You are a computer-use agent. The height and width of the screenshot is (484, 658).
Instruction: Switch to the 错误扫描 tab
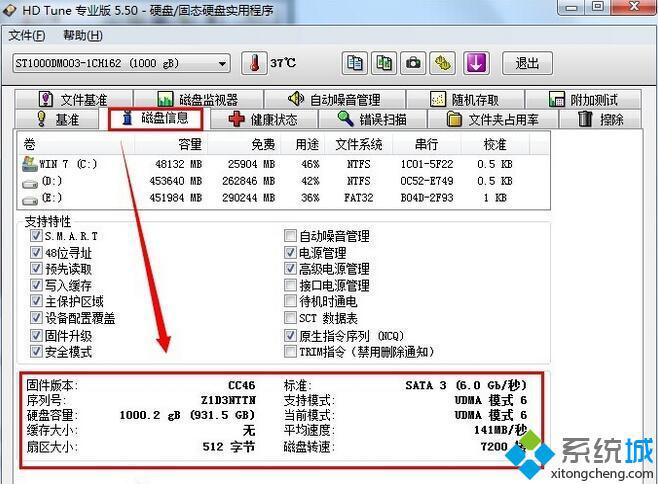tap(372, 119)
